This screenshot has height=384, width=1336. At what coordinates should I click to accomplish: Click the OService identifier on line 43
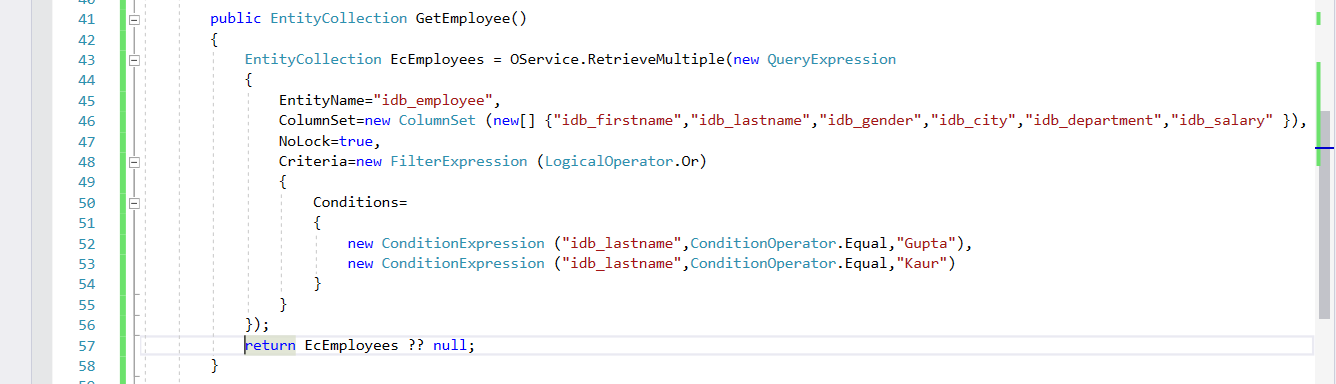coord(543,60)
